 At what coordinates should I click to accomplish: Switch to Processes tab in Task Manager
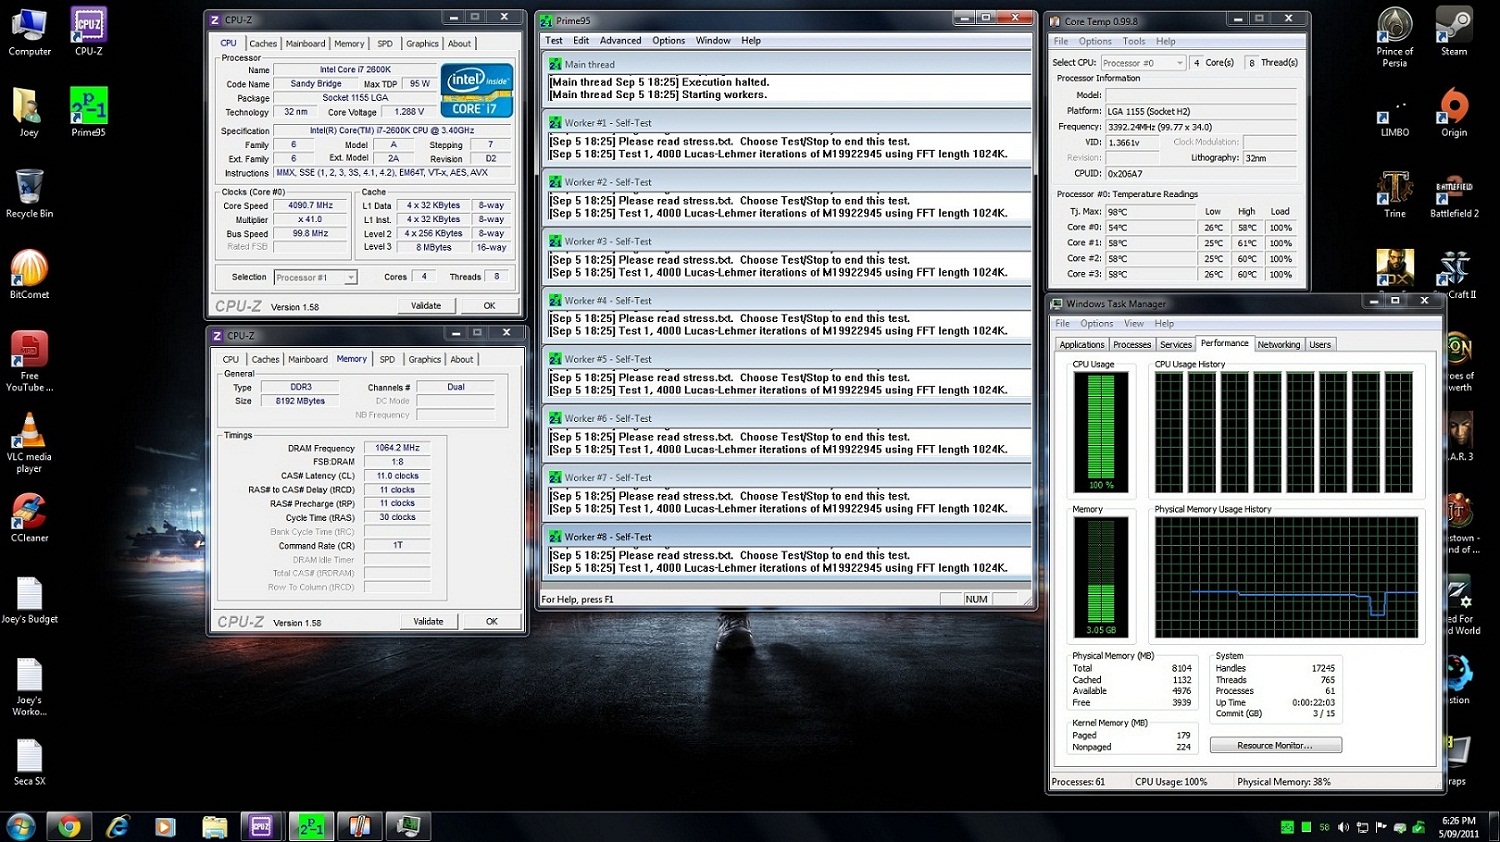tap(1132, 345)
